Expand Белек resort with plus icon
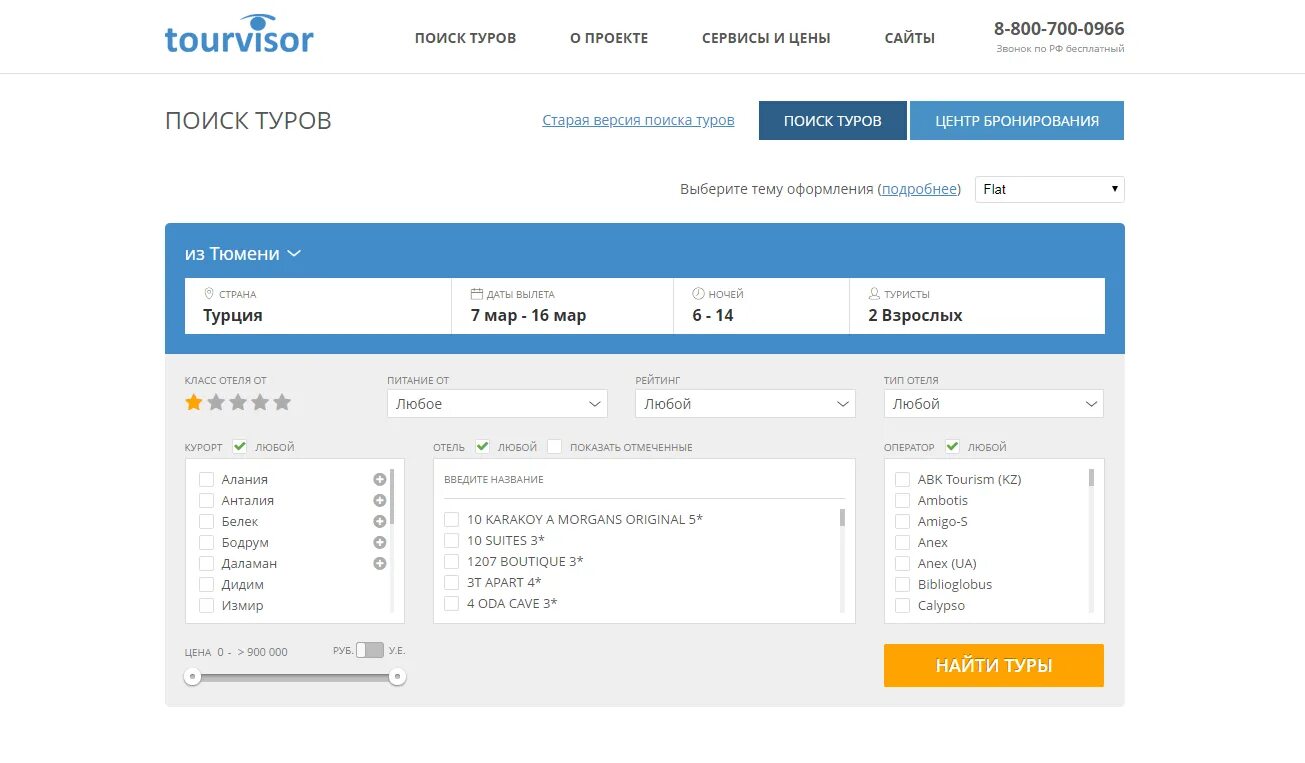 [x=380, y=522]
